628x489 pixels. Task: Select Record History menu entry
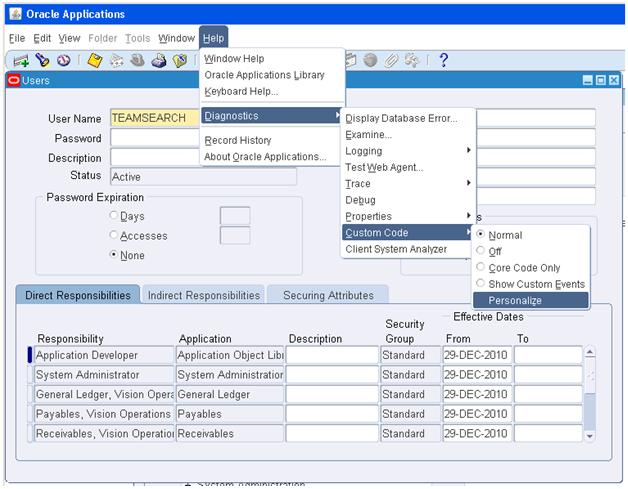click(271, 140)
